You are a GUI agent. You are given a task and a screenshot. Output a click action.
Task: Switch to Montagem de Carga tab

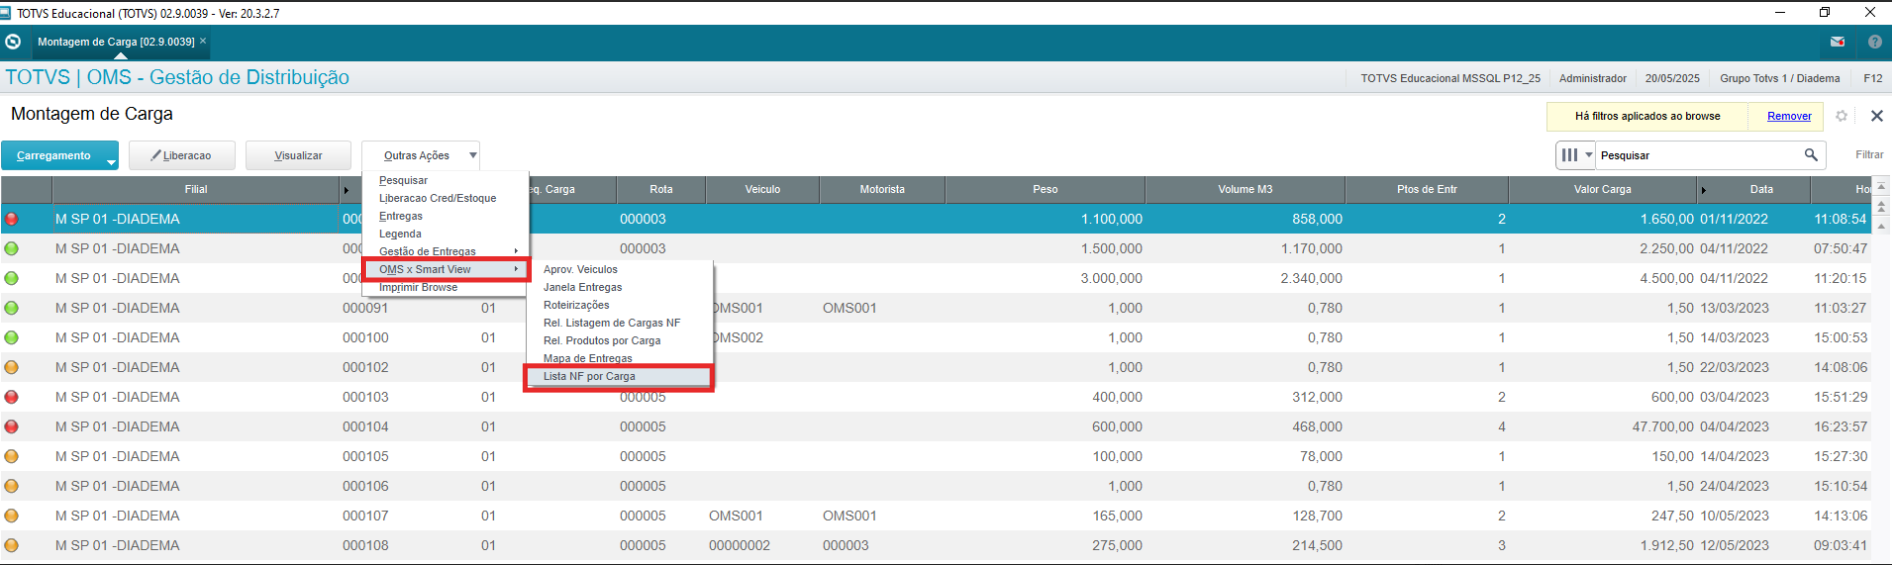(x=116, y=42)
